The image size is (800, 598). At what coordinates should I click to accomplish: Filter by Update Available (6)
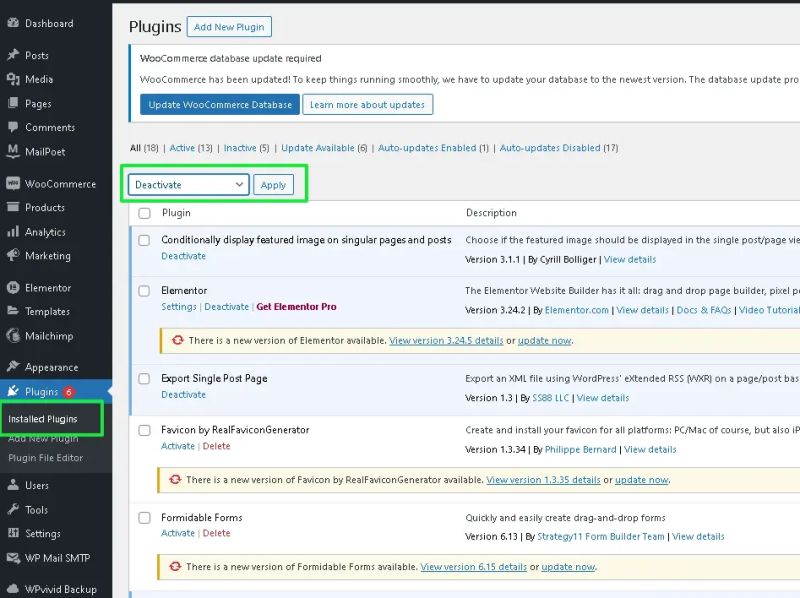point(324,148)
